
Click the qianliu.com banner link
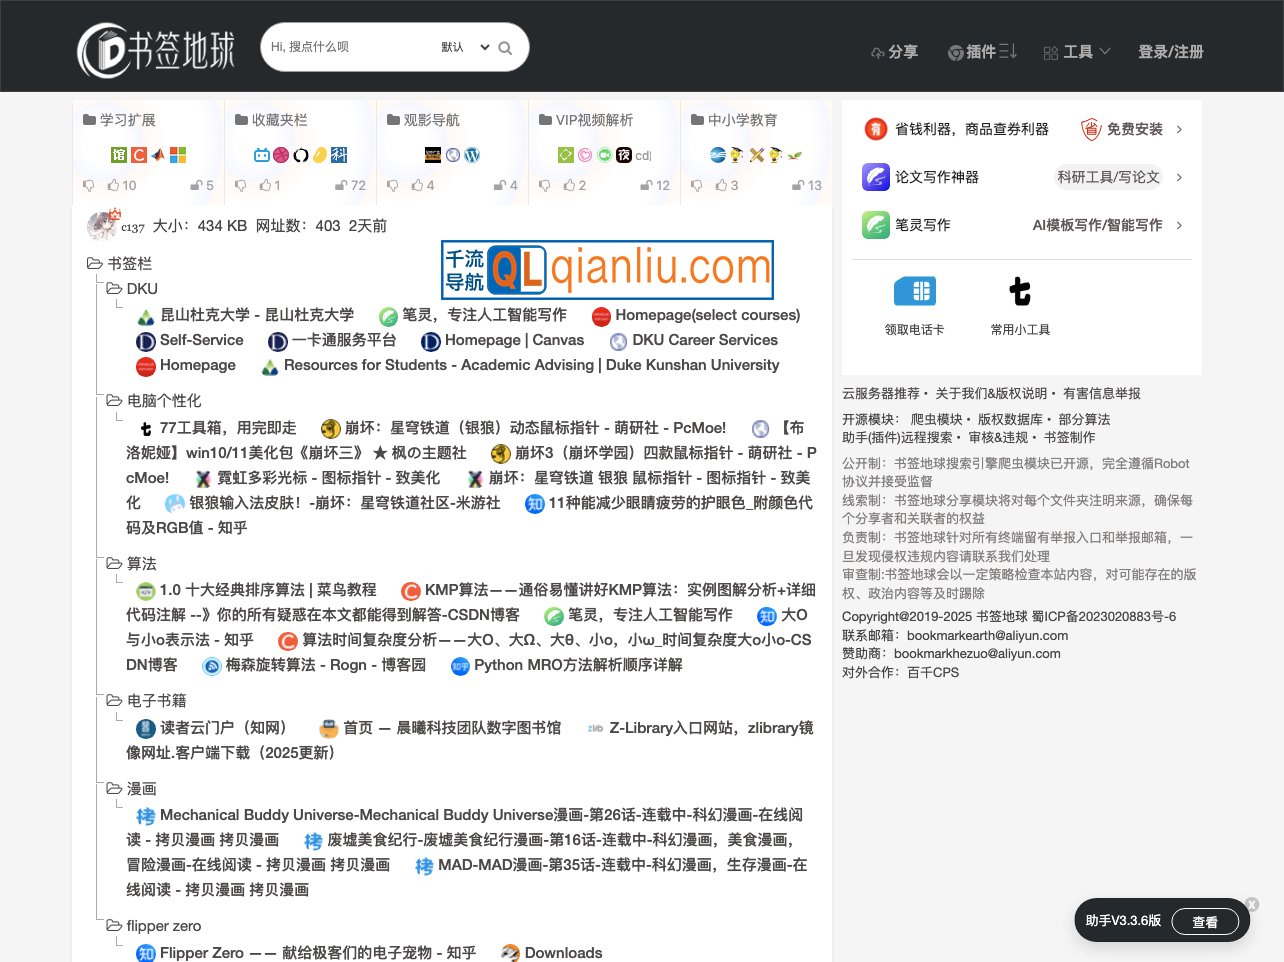607,269
